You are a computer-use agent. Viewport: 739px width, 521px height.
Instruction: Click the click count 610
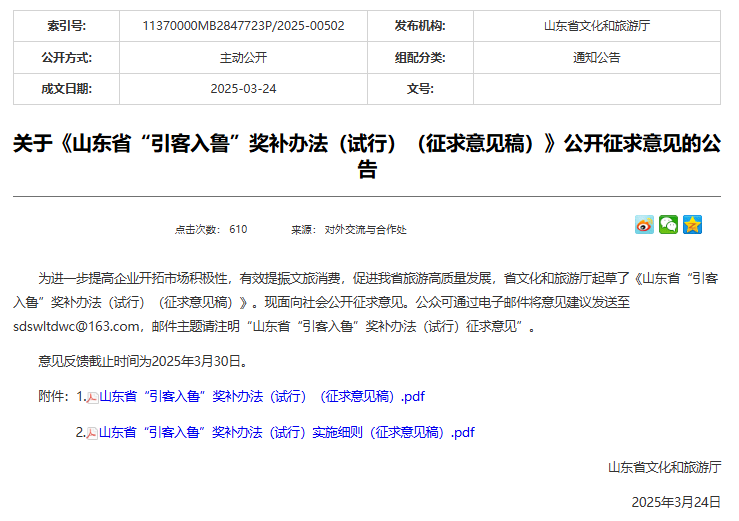tap(238, 230)
